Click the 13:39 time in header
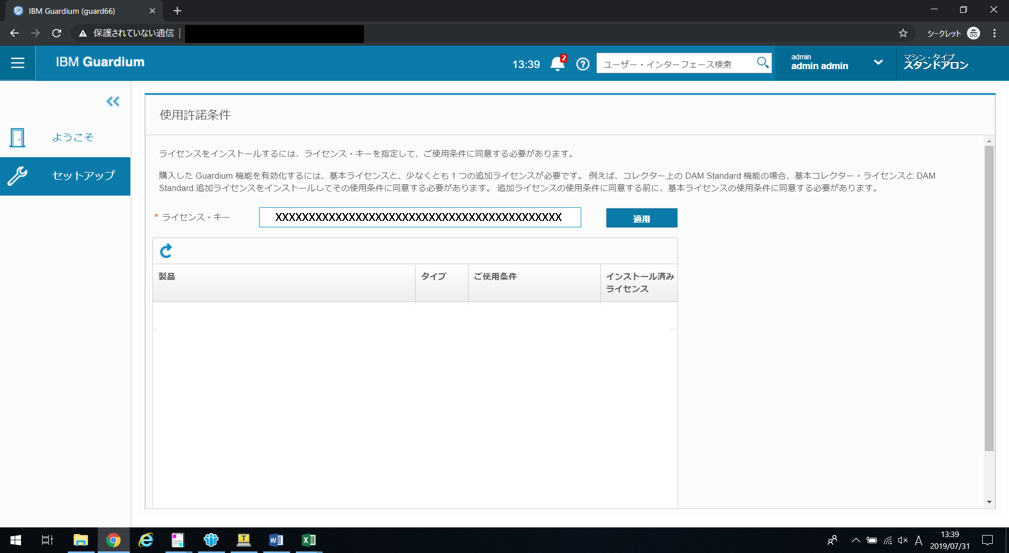 point(526,64)
